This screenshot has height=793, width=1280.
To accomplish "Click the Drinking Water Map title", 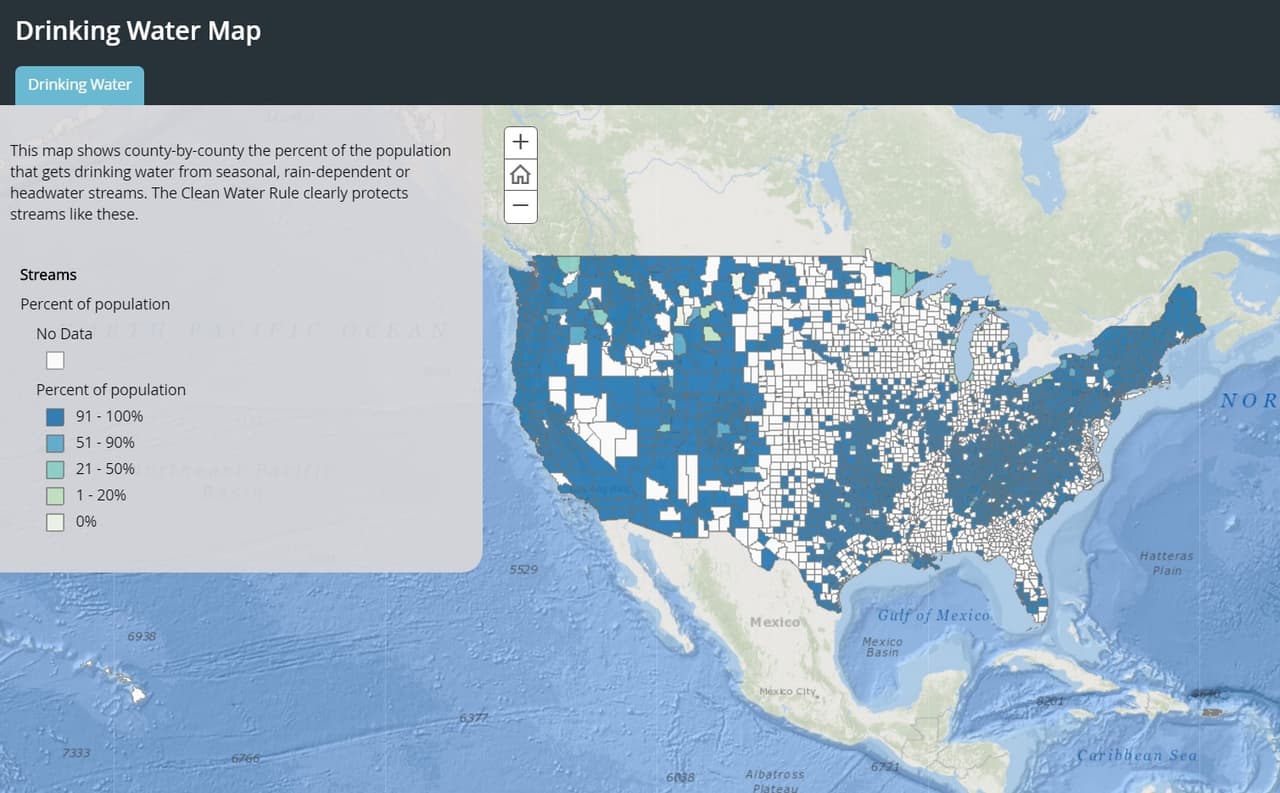I will [x=138, y=31].
